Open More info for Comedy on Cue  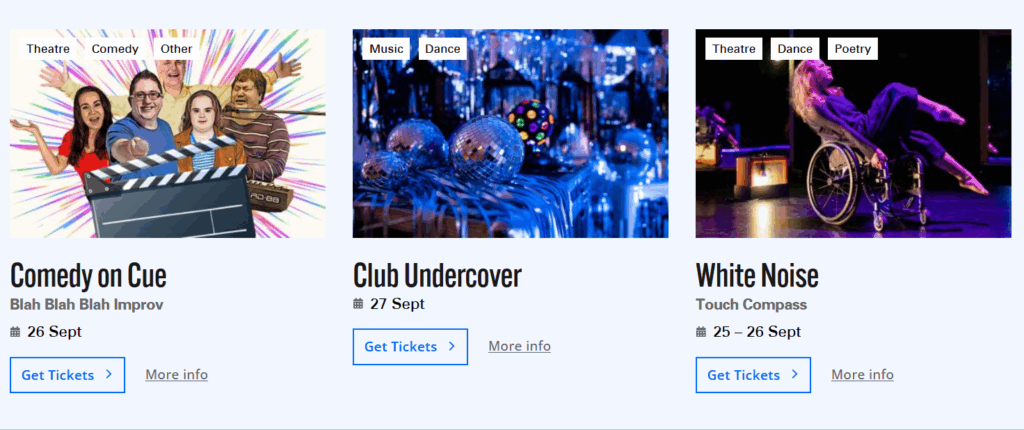tap(176, 374)
